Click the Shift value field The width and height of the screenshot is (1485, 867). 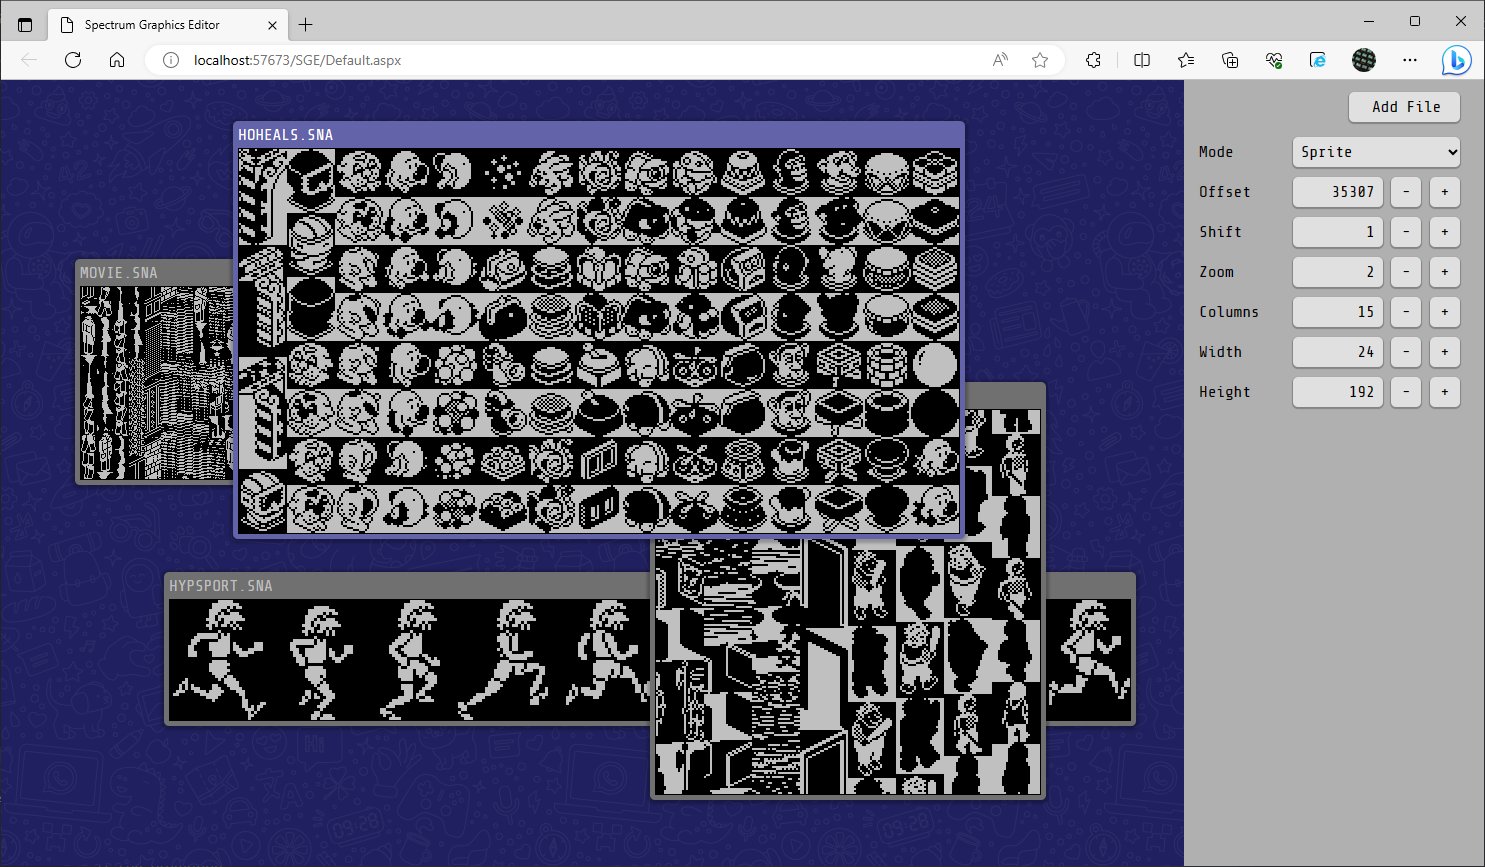coord(1338,232)
